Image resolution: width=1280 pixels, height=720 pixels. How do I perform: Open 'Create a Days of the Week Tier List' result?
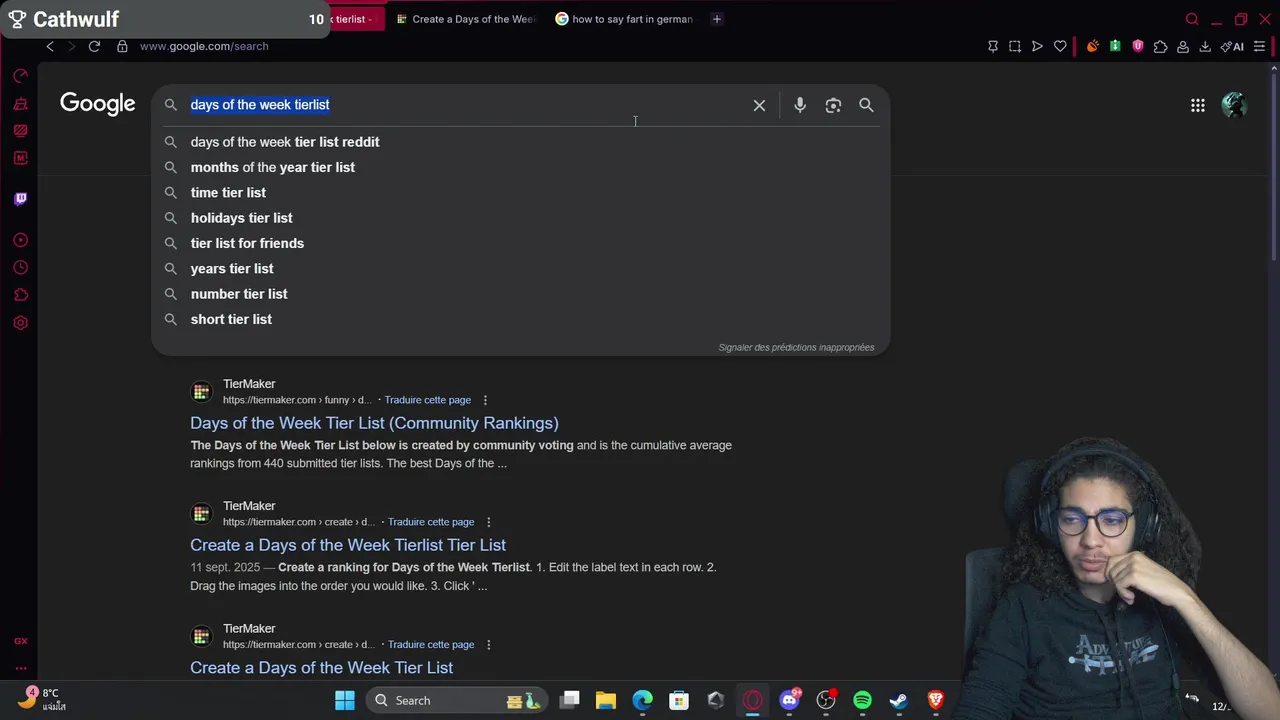pos(321,668)
